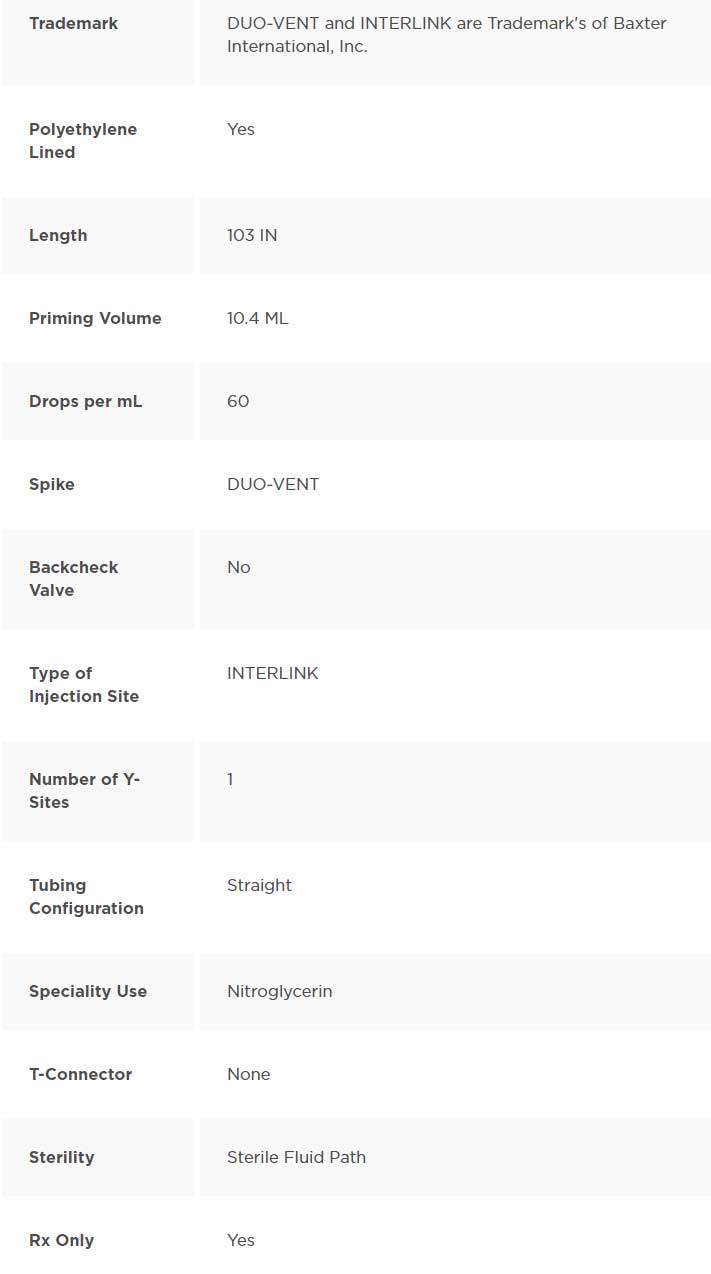
Task: Click the 10.4 ML value
Action: pos(257,319)
